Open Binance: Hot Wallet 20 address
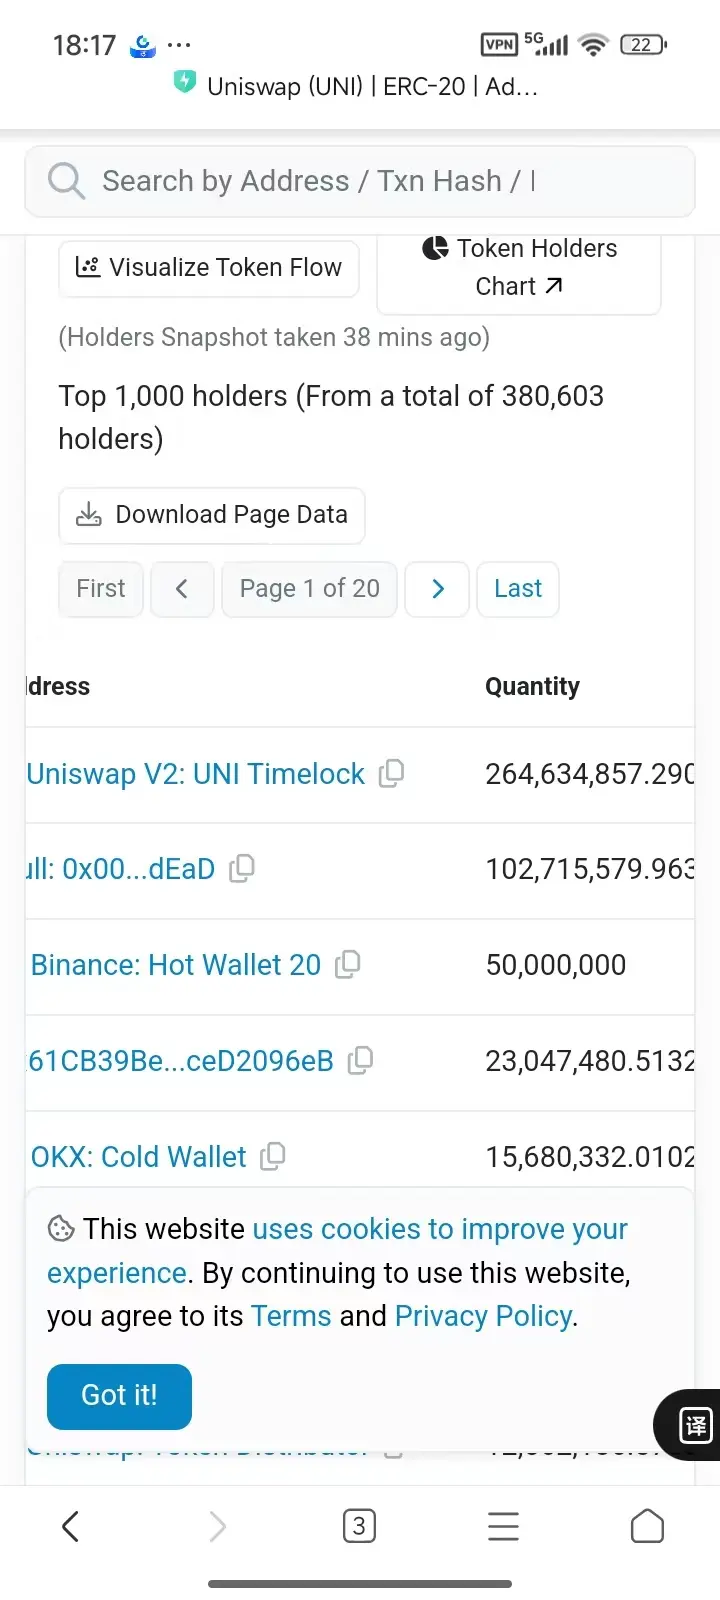This screenshot has width=720, height=1600. 176,965
